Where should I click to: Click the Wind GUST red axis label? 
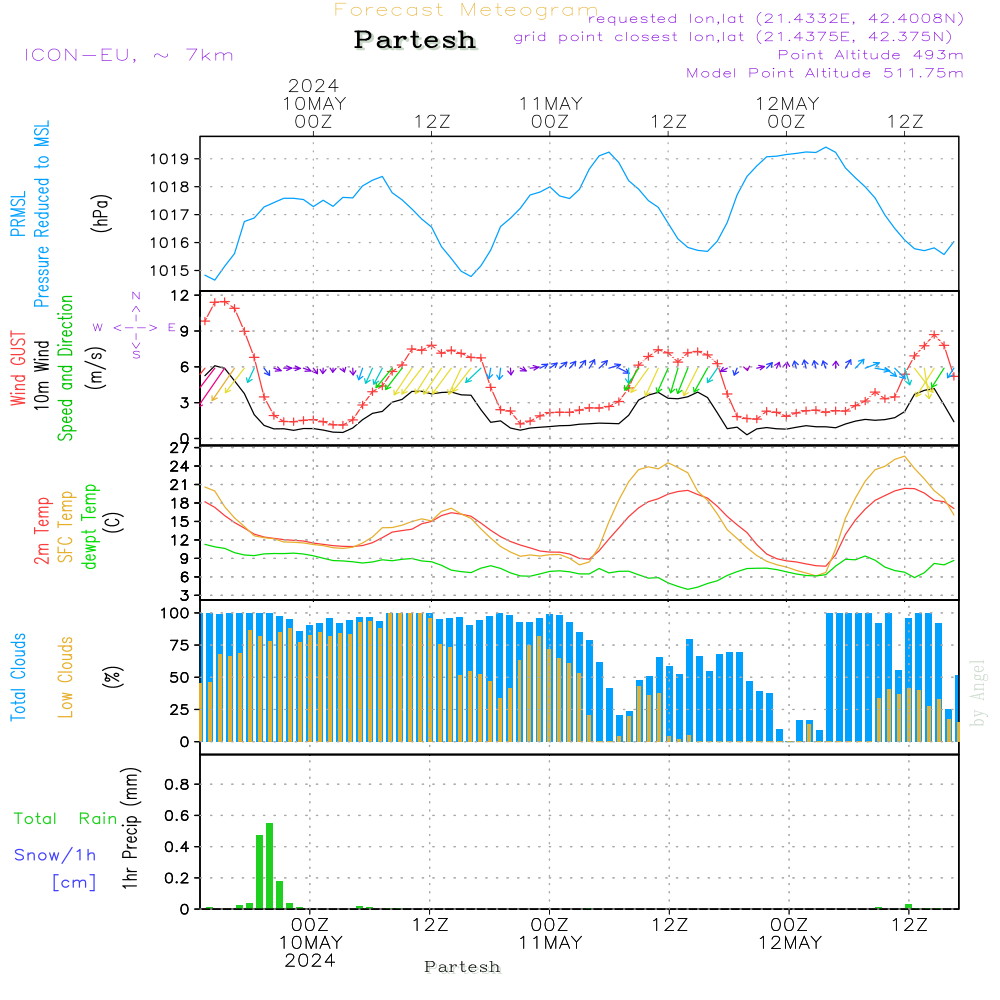18,370
